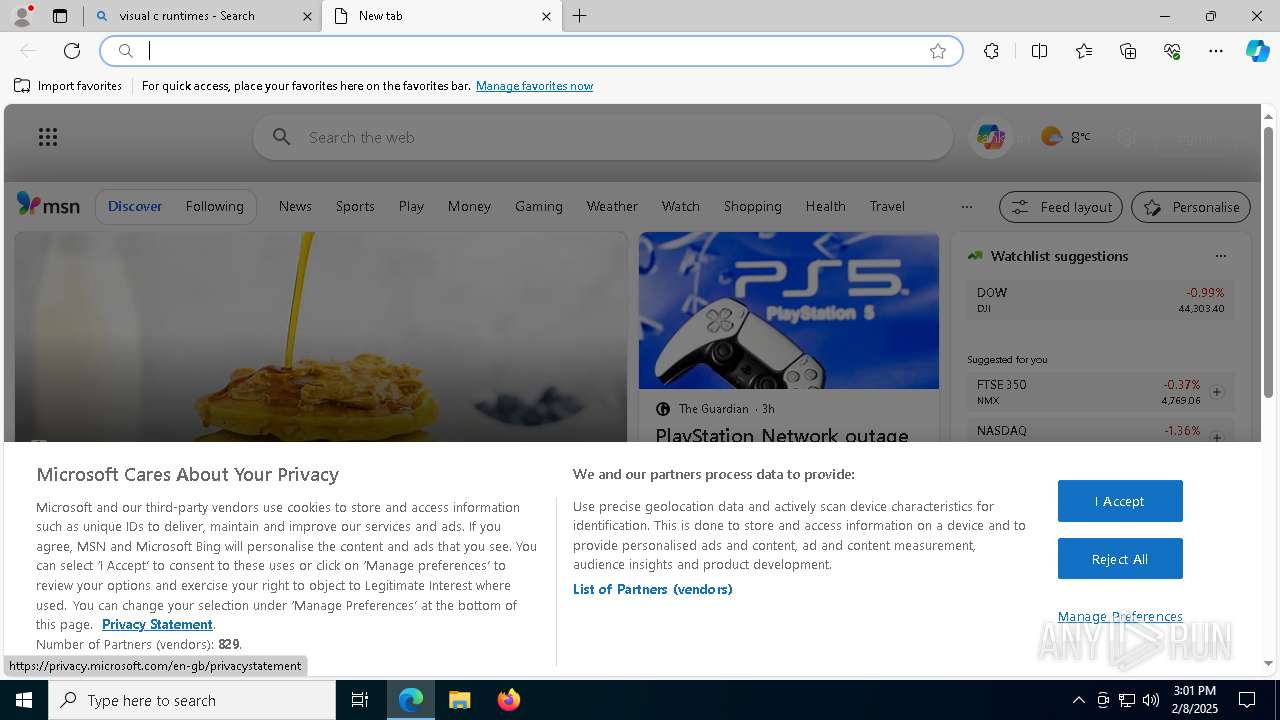
Task: Open the Copilot colorful icon near search
Action: pyautogui.click(x=991, y=137)
